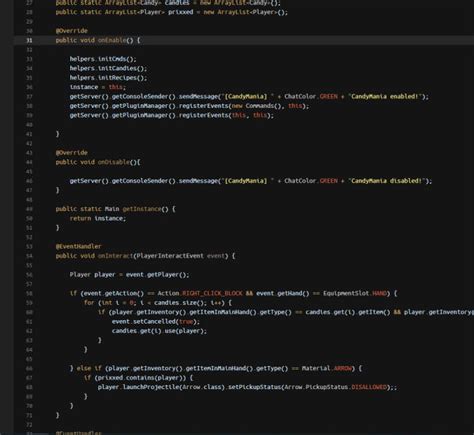Viewport: 474px width, 435px height.
Task: Click the candies.get(i).getItem() comparison
Action: [348, 312]
